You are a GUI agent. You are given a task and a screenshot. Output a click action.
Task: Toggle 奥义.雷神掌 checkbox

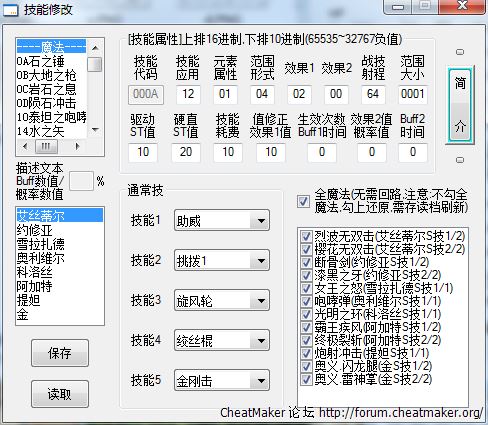(x=306, y=379)
